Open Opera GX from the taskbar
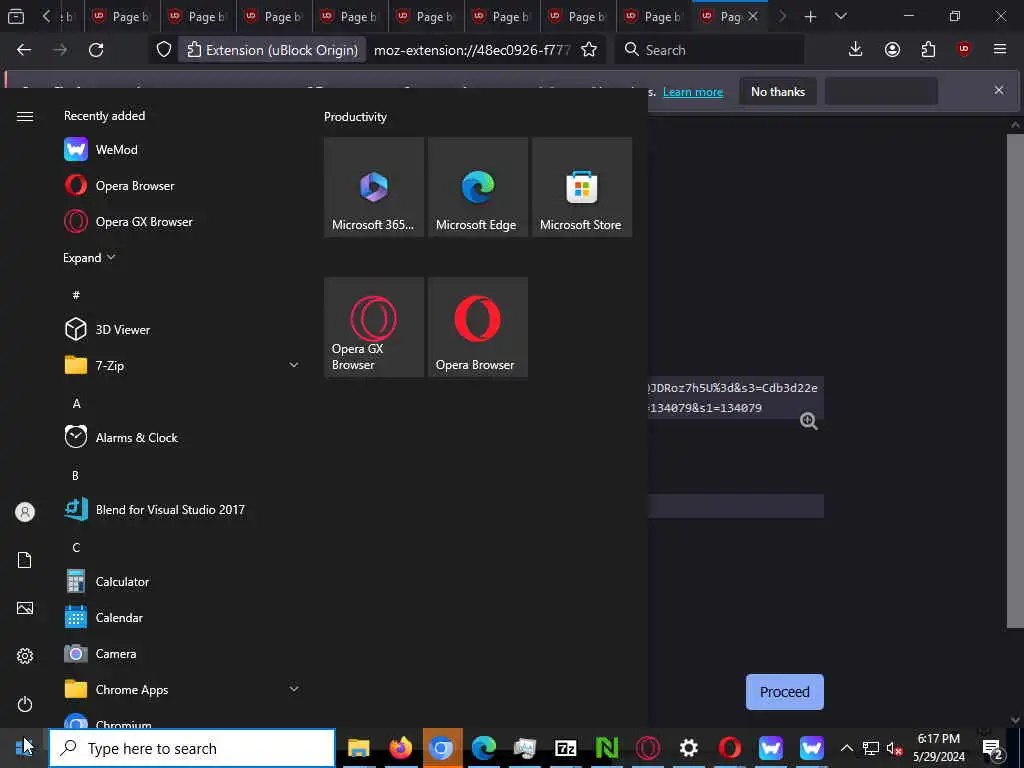The image size is (1024, 768). pyautogui.click(x=648, y=748)
